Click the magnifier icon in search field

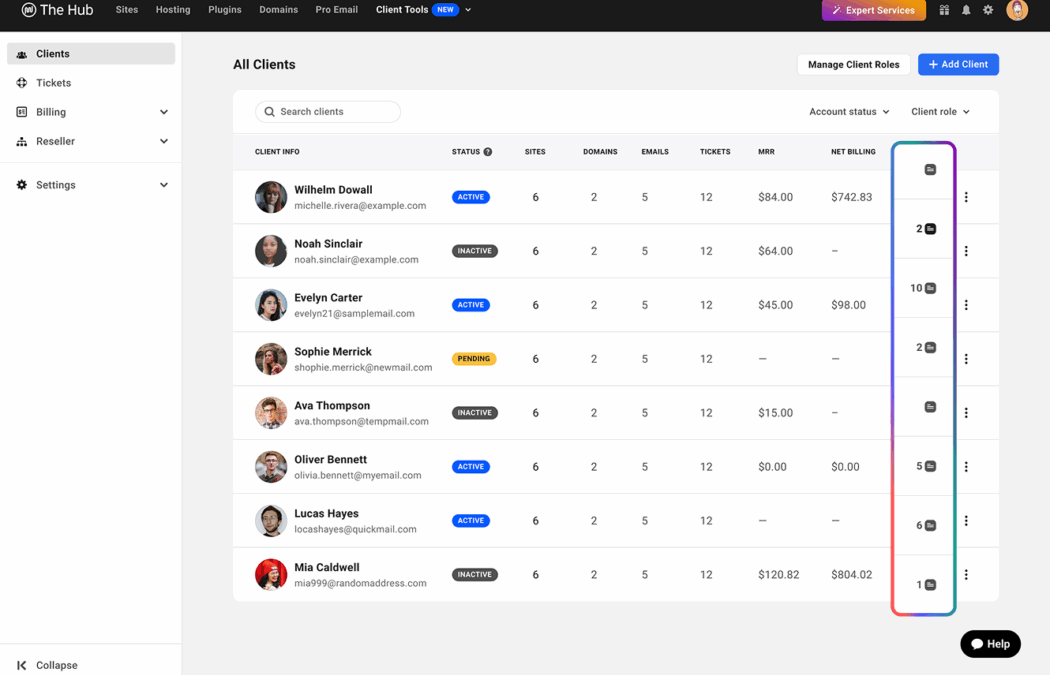pyautogui.click(x=269, y=111)
